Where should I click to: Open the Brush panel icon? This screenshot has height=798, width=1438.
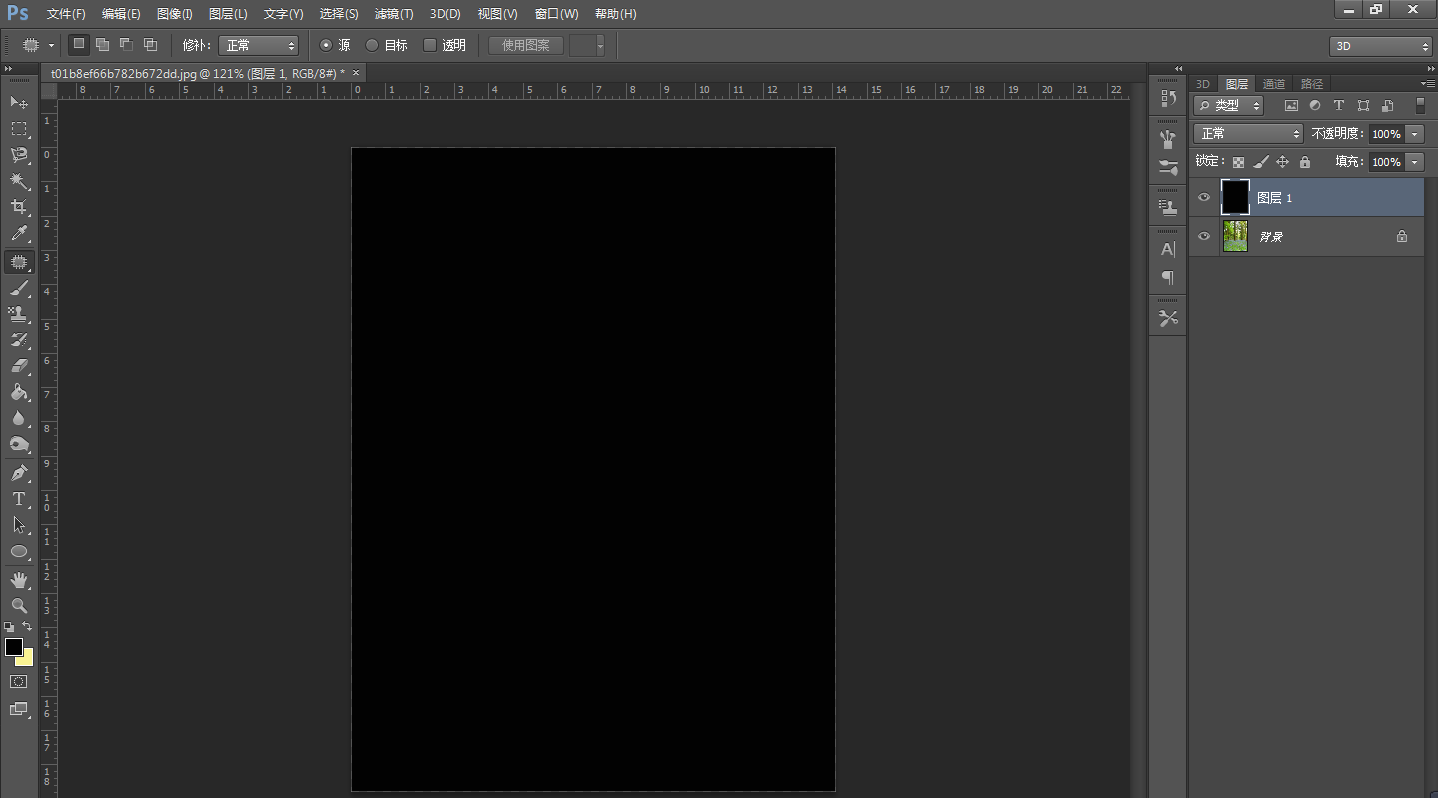click(x=1167, y=167)
